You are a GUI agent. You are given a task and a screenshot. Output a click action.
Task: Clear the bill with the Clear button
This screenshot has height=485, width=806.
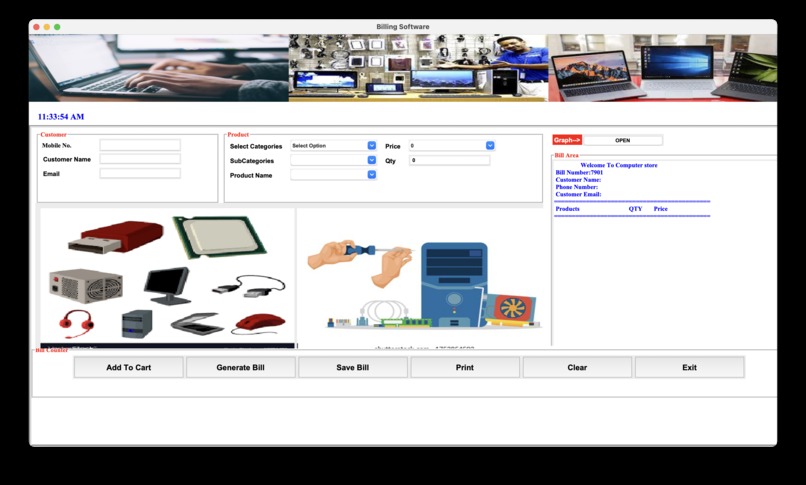577,367
